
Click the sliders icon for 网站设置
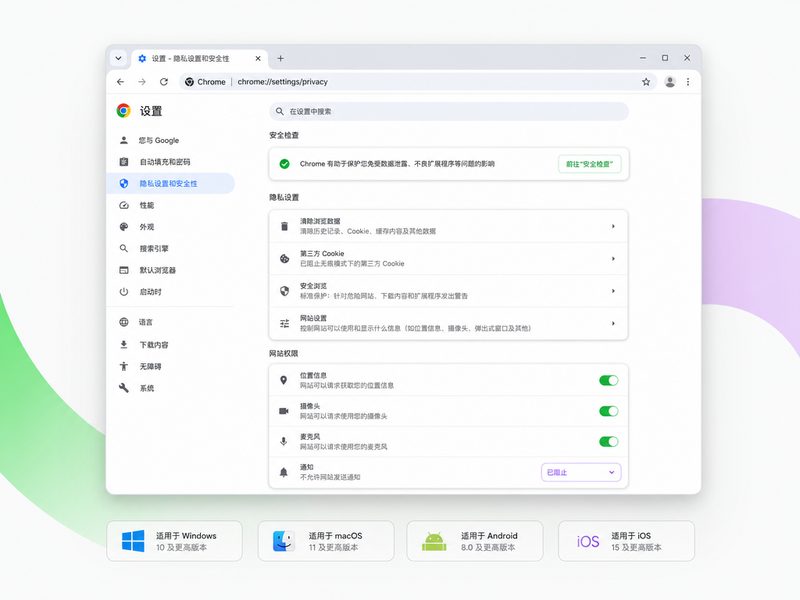tap(284, 323)
